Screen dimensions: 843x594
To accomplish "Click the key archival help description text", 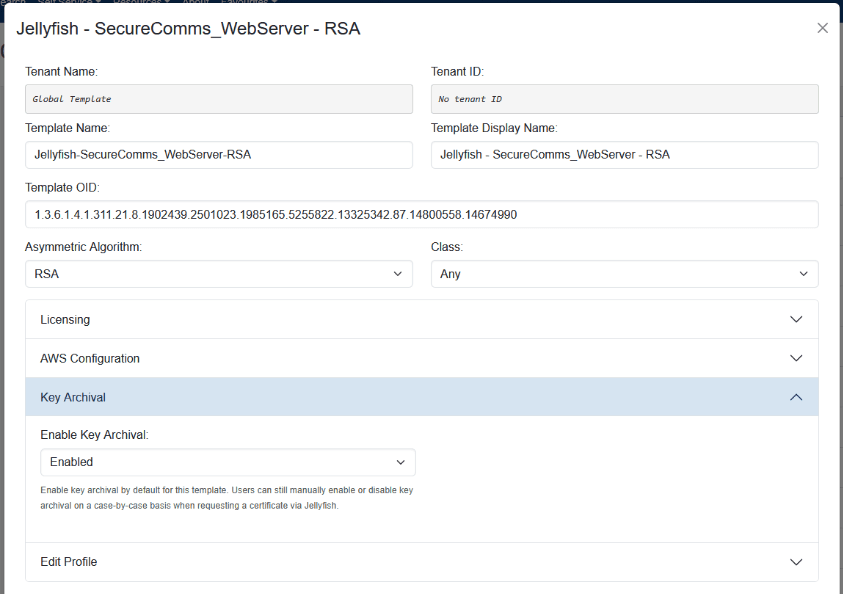I will (x=226, y=498).
